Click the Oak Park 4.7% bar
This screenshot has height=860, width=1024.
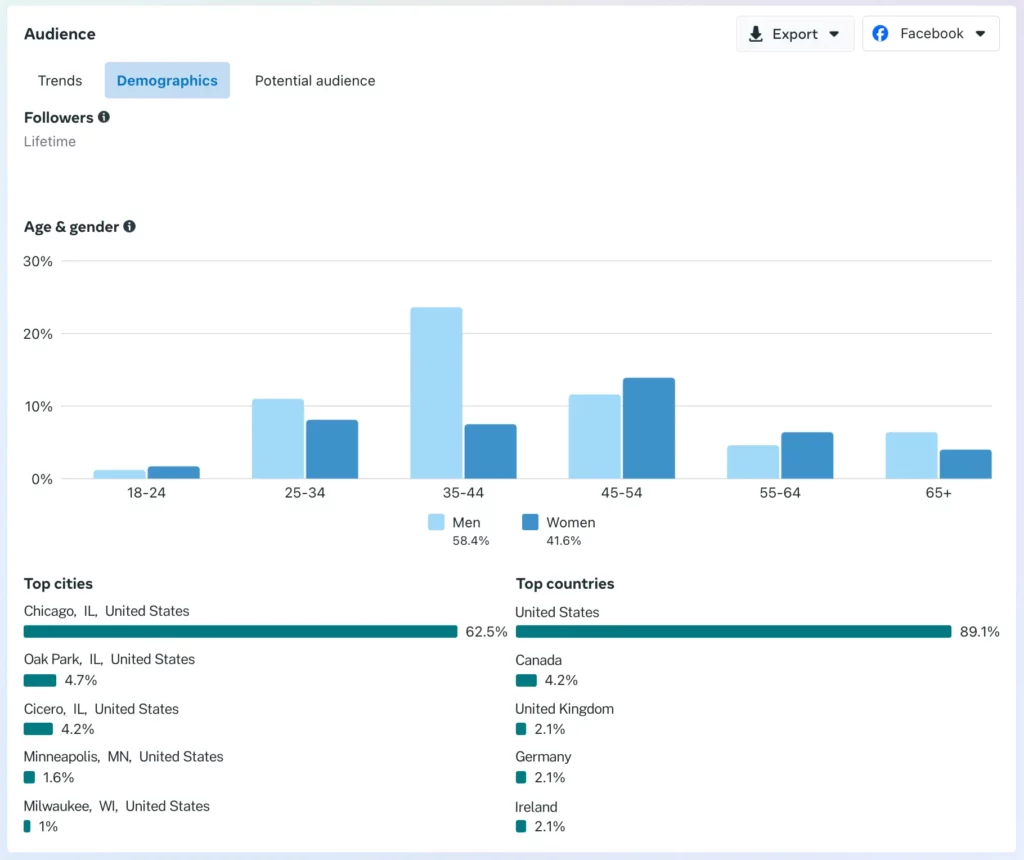pos(40,680)
